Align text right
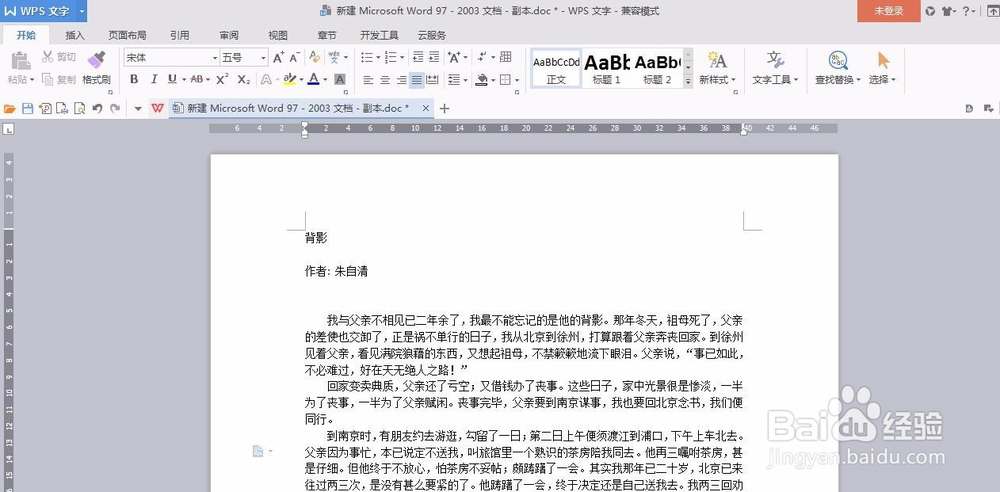The image size is (1000, 492). (401, 80)
